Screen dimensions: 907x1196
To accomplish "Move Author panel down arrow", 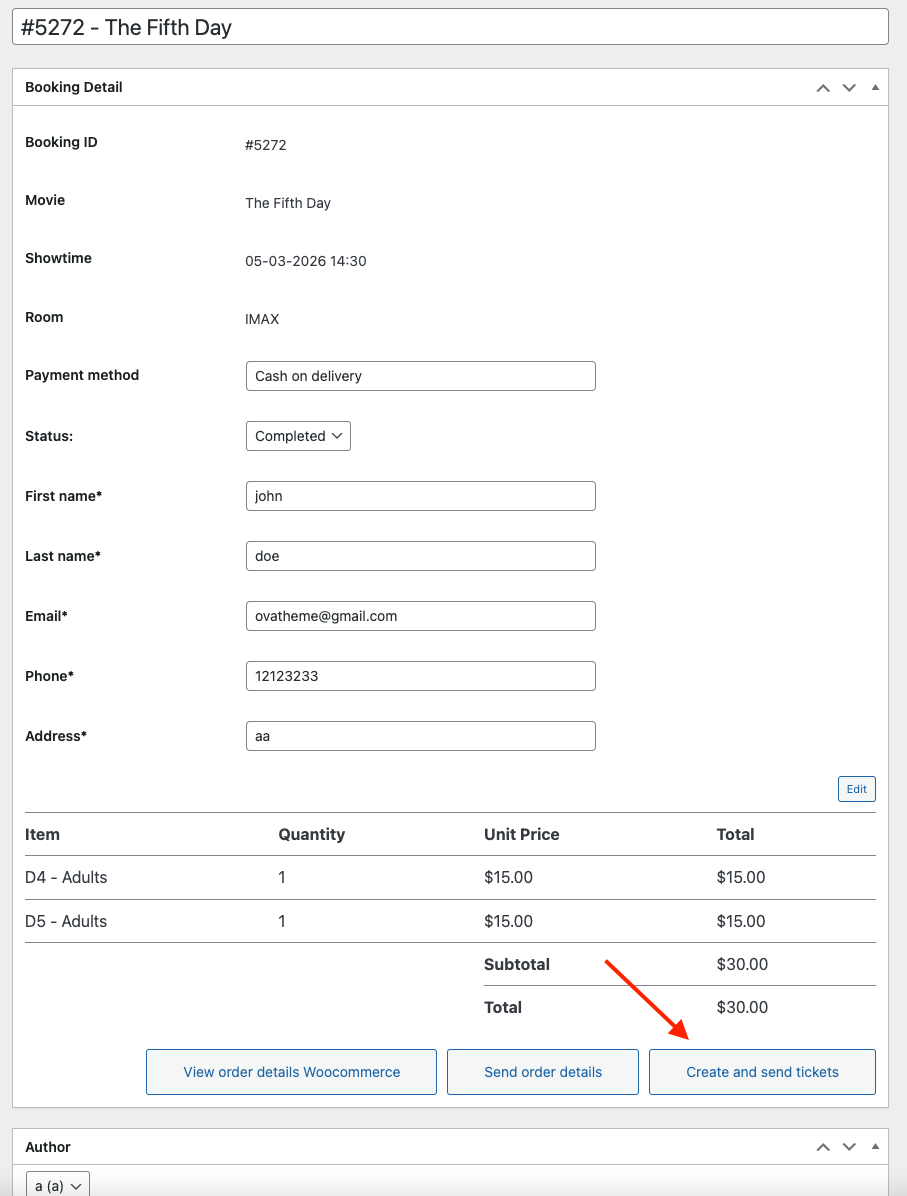I will (849, 1146).
